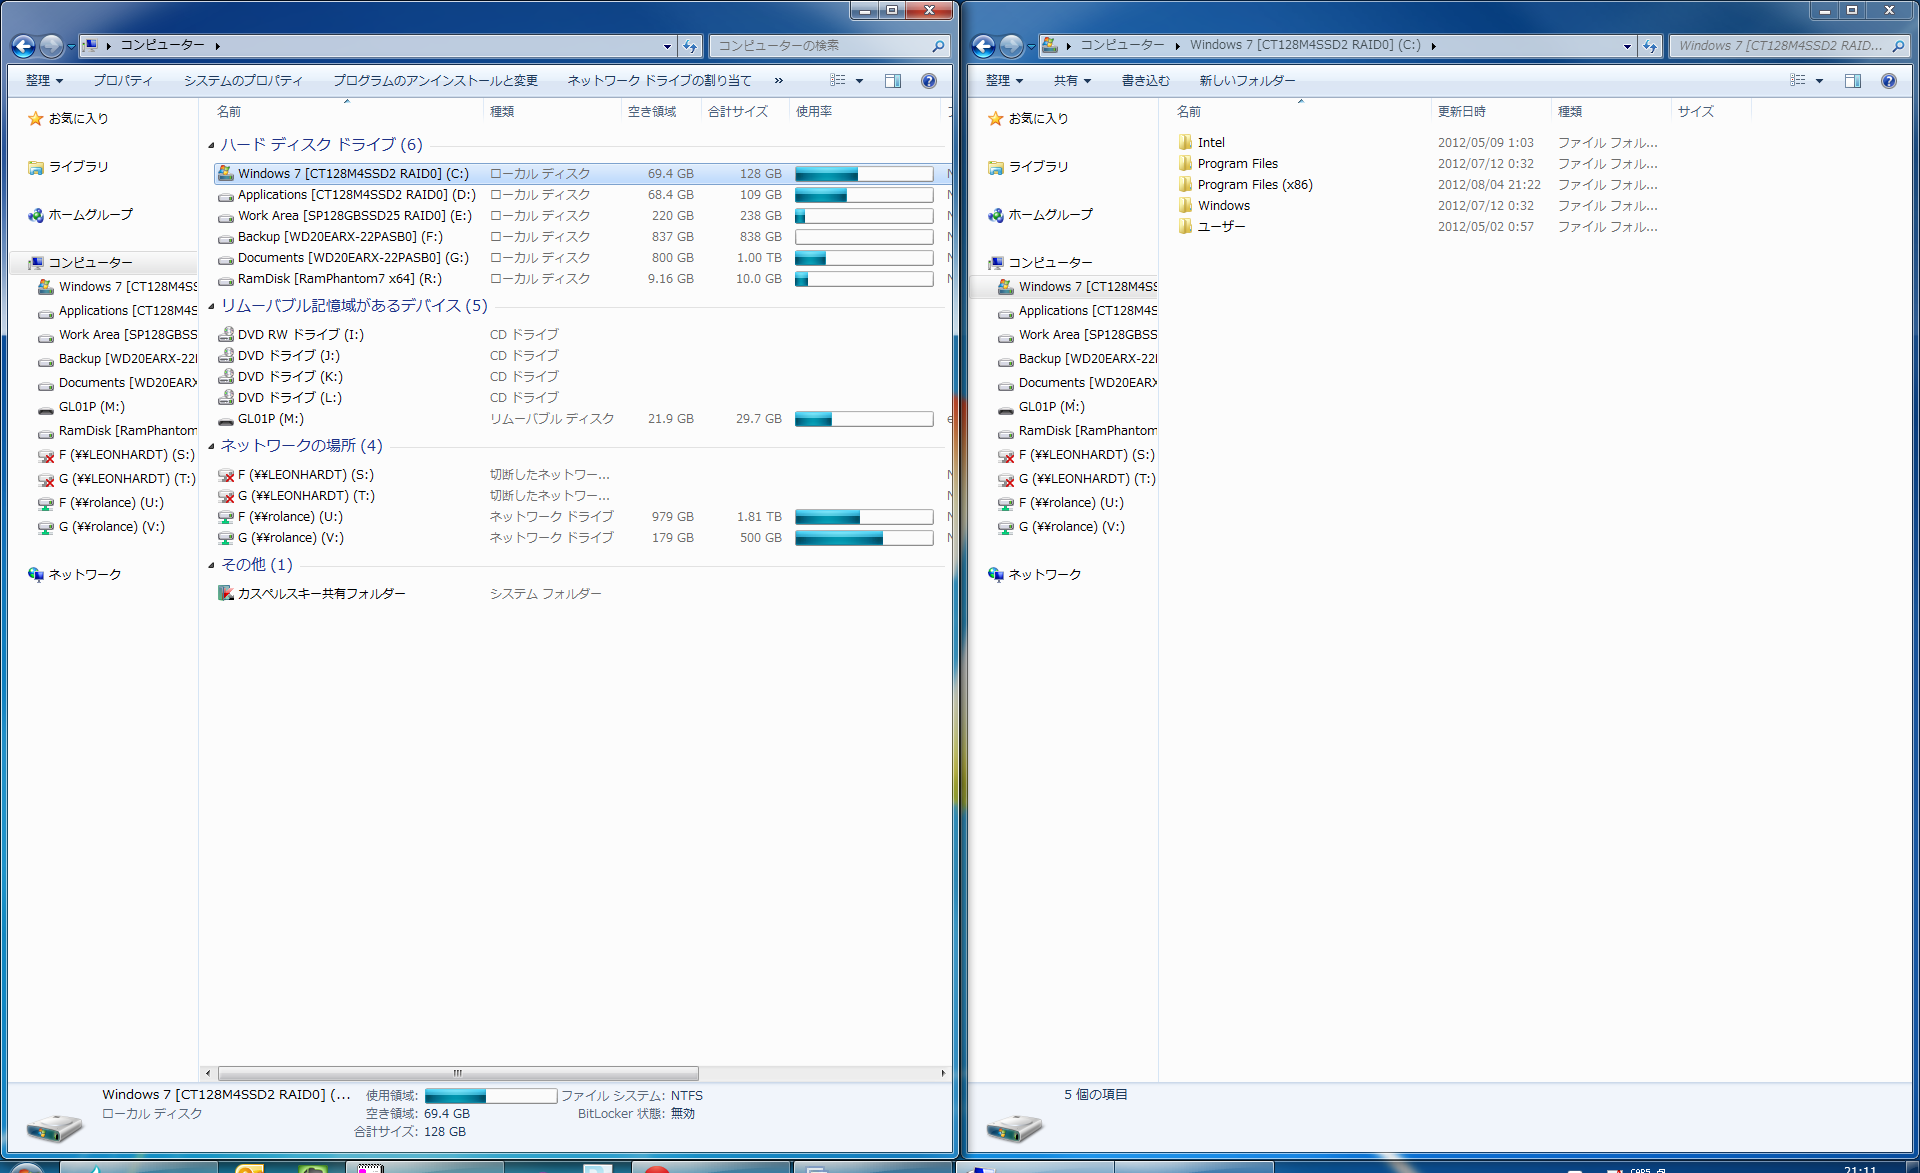Click ライブラリ in right window sidebar
1920x1173 pixels.
1038,166
